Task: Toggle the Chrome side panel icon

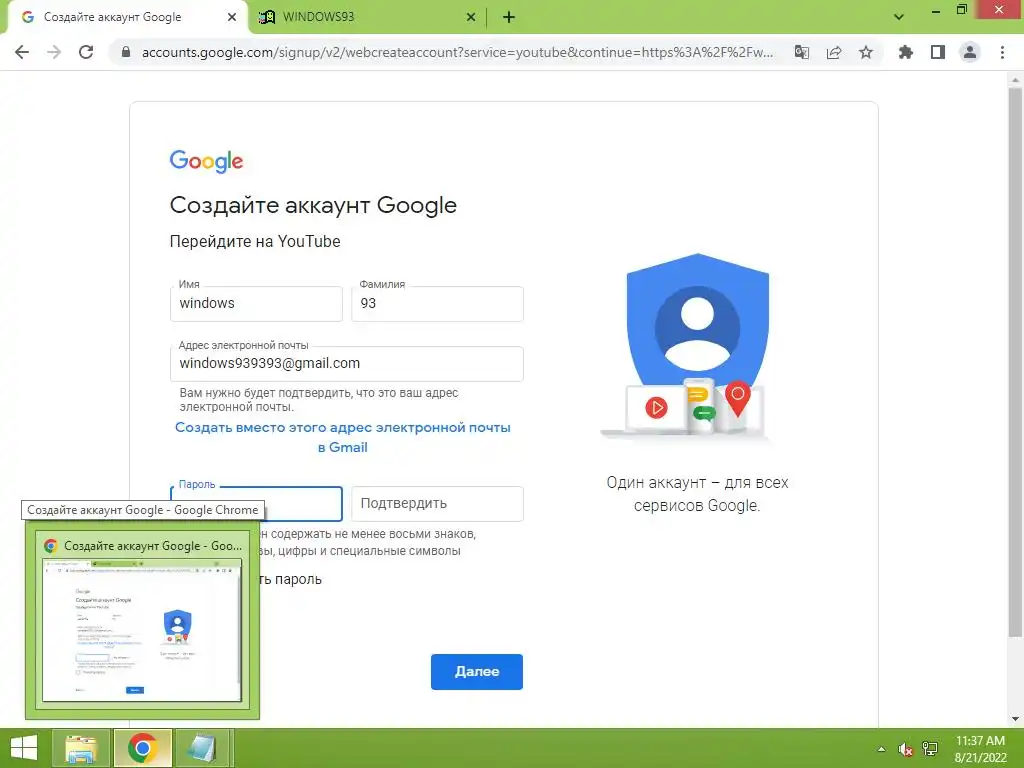Action: pos(938,52)
